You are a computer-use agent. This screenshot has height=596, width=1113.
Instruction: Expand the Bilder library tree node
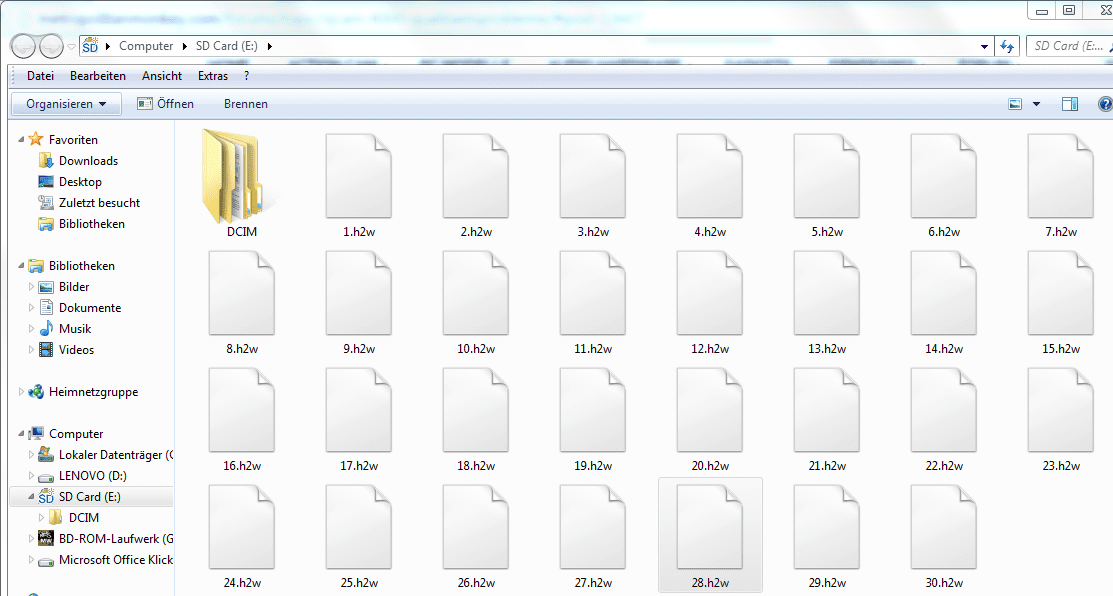click(31, 287)
